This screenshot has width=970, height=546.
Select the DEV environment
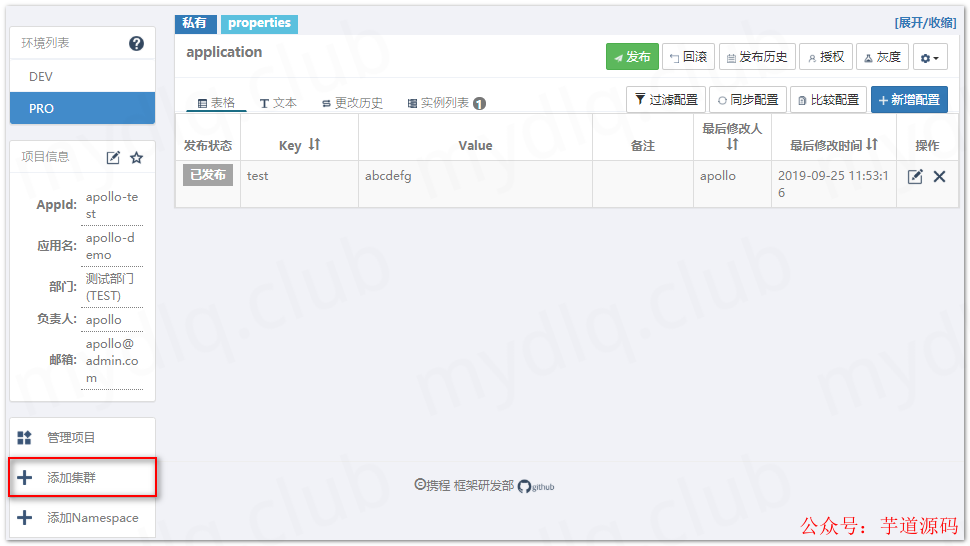82,76
